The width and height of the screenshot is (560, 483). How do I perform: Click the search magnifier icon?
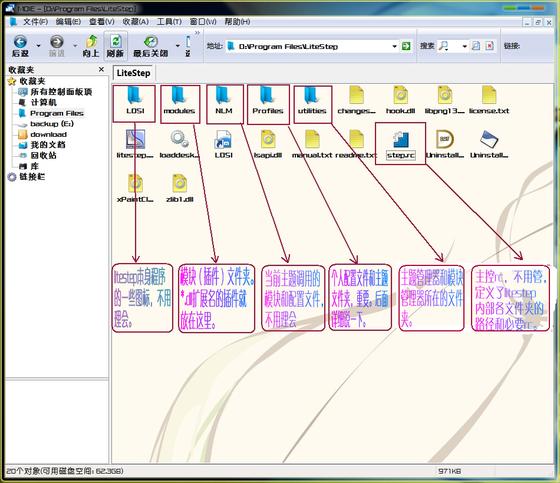pyautogui.click(x=444, y=46)
